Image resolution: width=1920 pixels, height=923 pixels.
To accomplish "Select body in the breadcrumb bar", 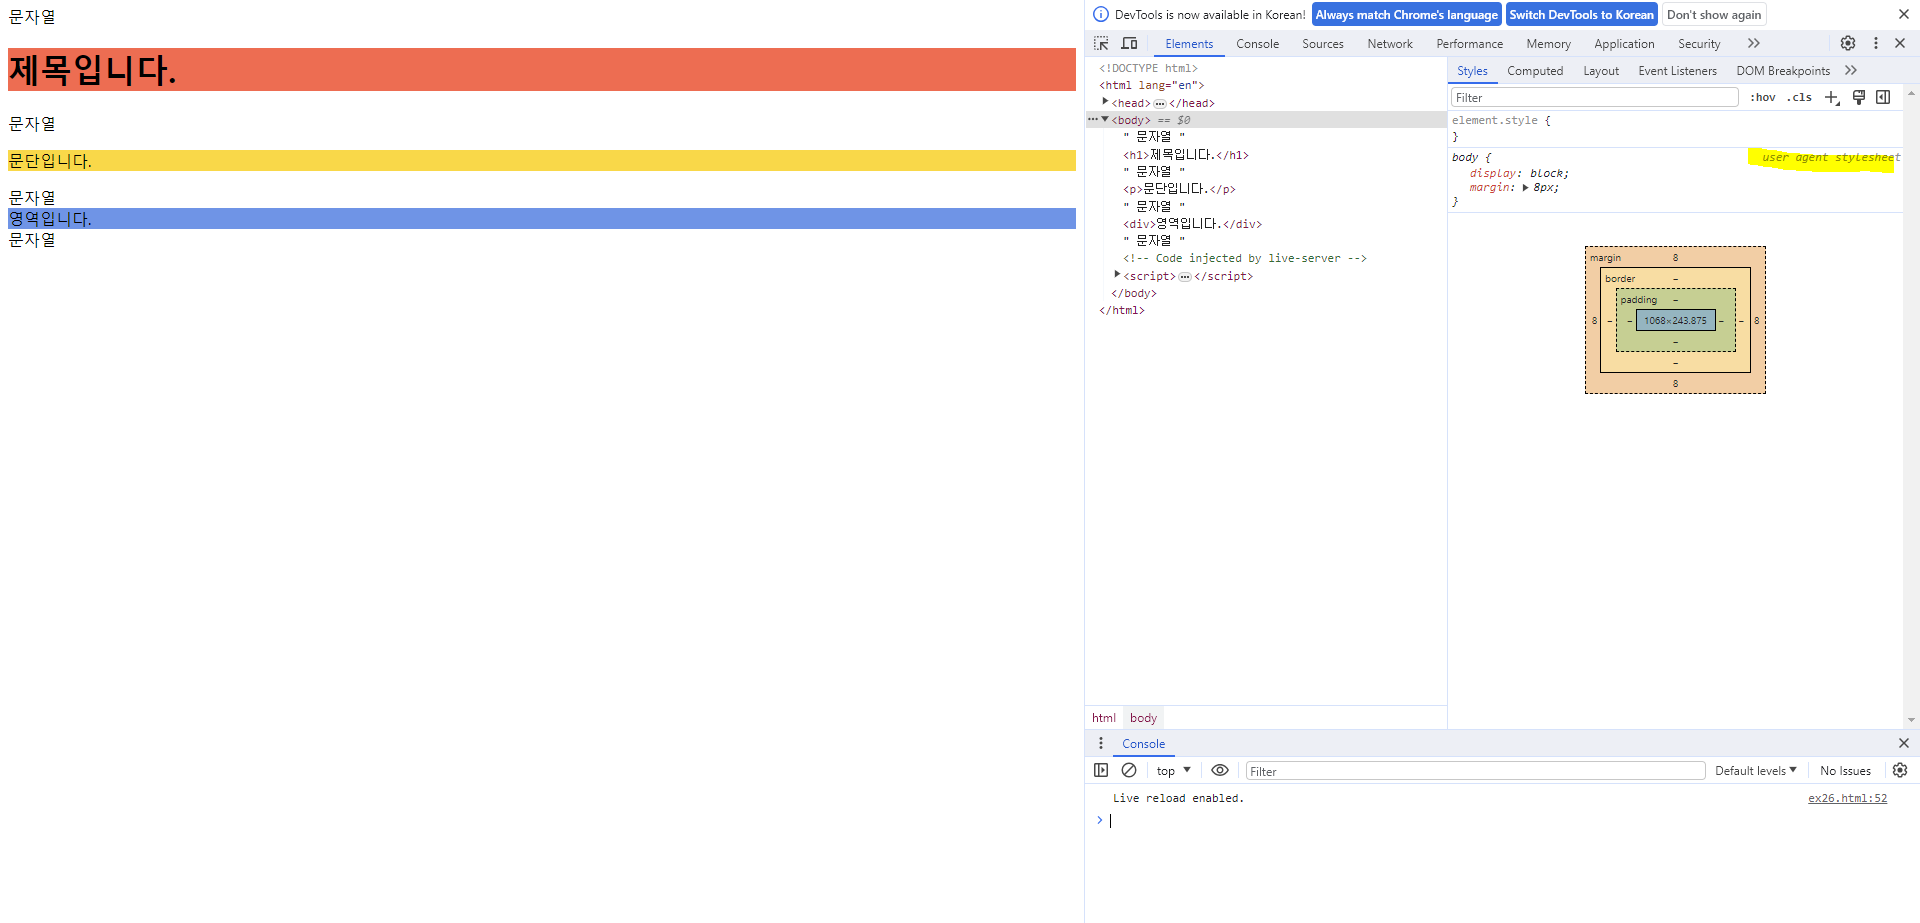I will [x=1143, y=717].
